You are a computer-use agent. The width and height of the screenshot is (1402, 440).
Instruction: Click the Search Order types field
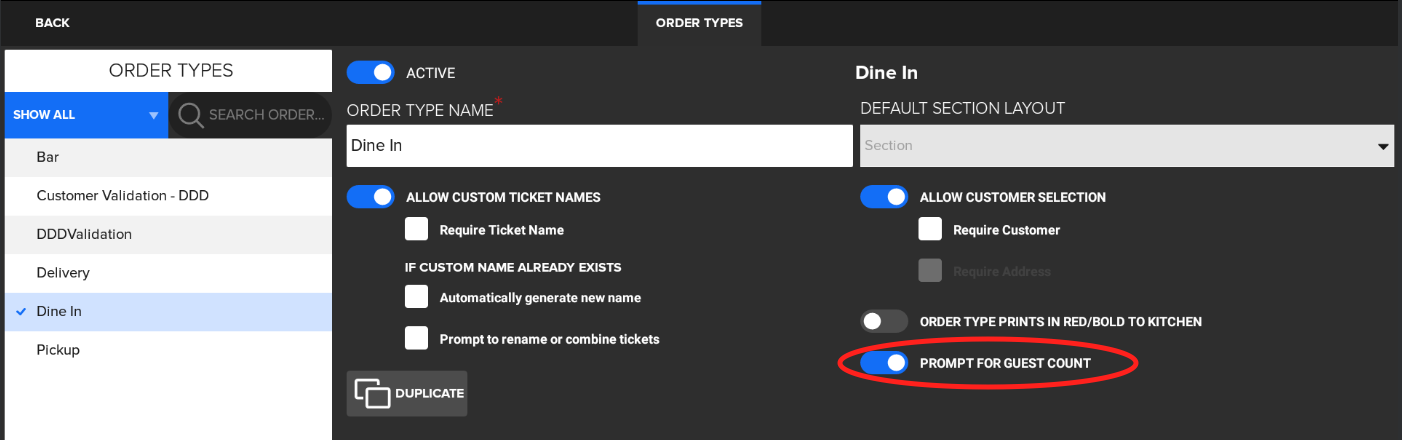[x=266, y=115]
